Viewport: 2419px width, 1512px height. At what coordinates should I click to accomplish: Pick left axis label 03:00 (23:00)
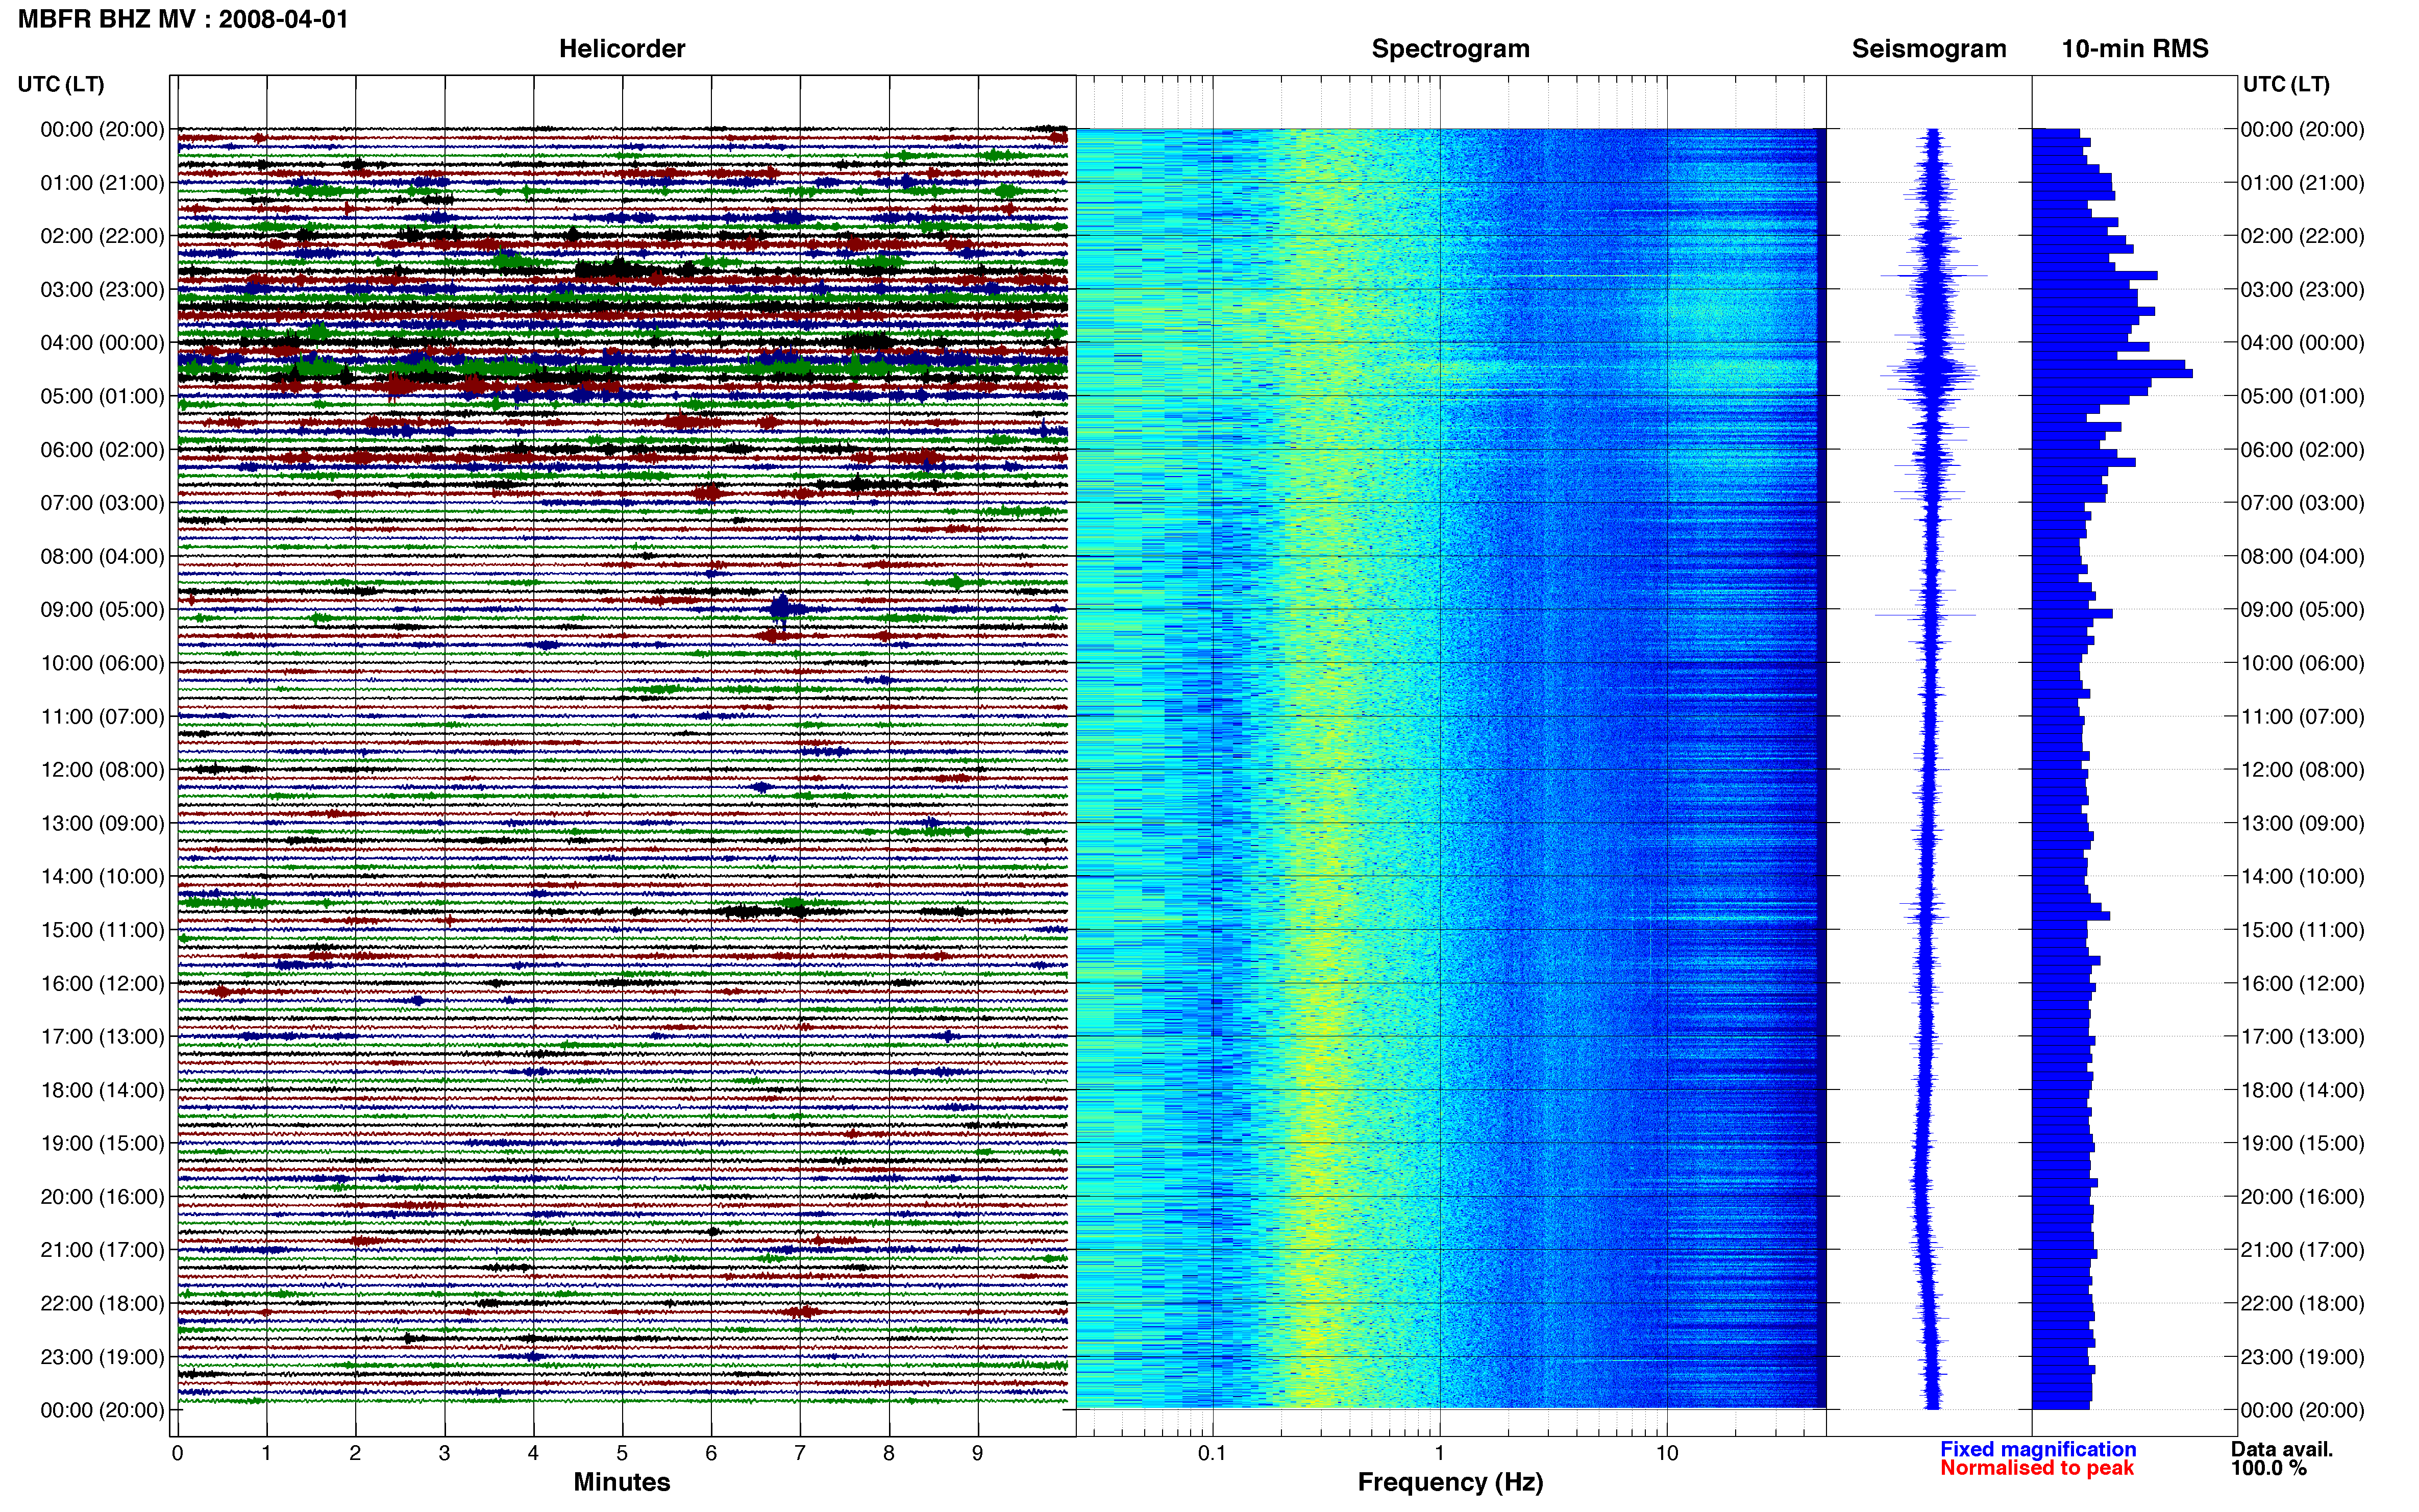tap(102, 290)
